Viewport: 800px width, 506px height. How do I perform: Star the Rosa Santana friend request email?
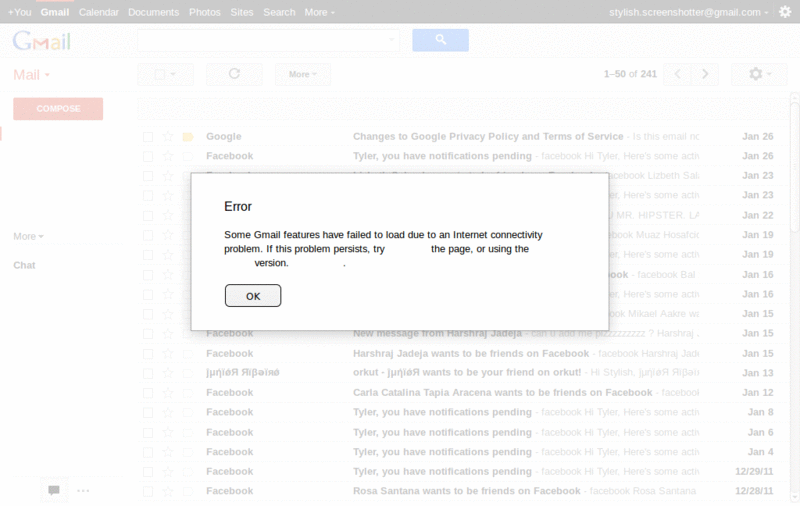tap(167, 491)
